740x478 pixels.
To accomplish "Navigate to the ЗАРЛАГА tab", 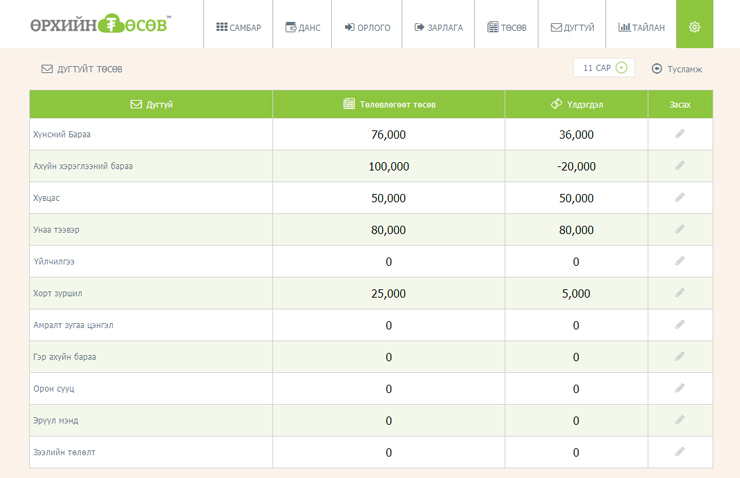I will click(x=438, y=27).
